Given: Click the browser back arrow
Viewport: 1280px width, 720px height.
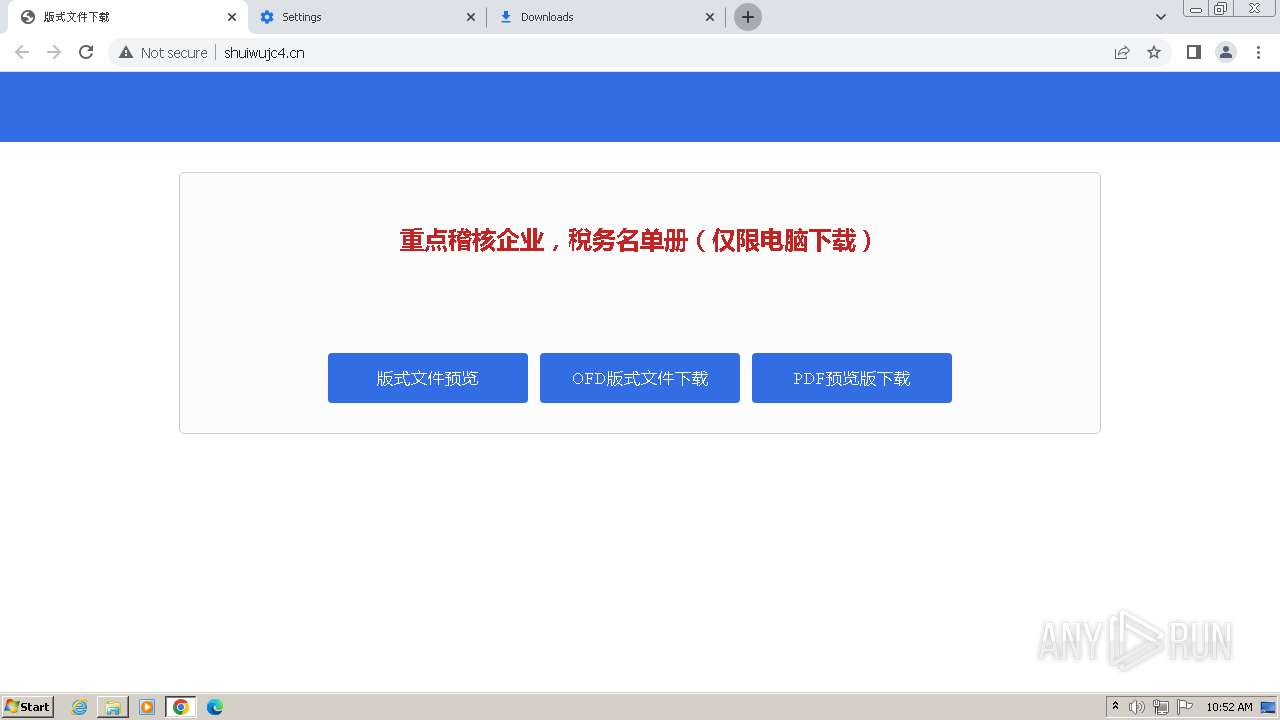Looking at the screenshot, I should coord(22,52).
